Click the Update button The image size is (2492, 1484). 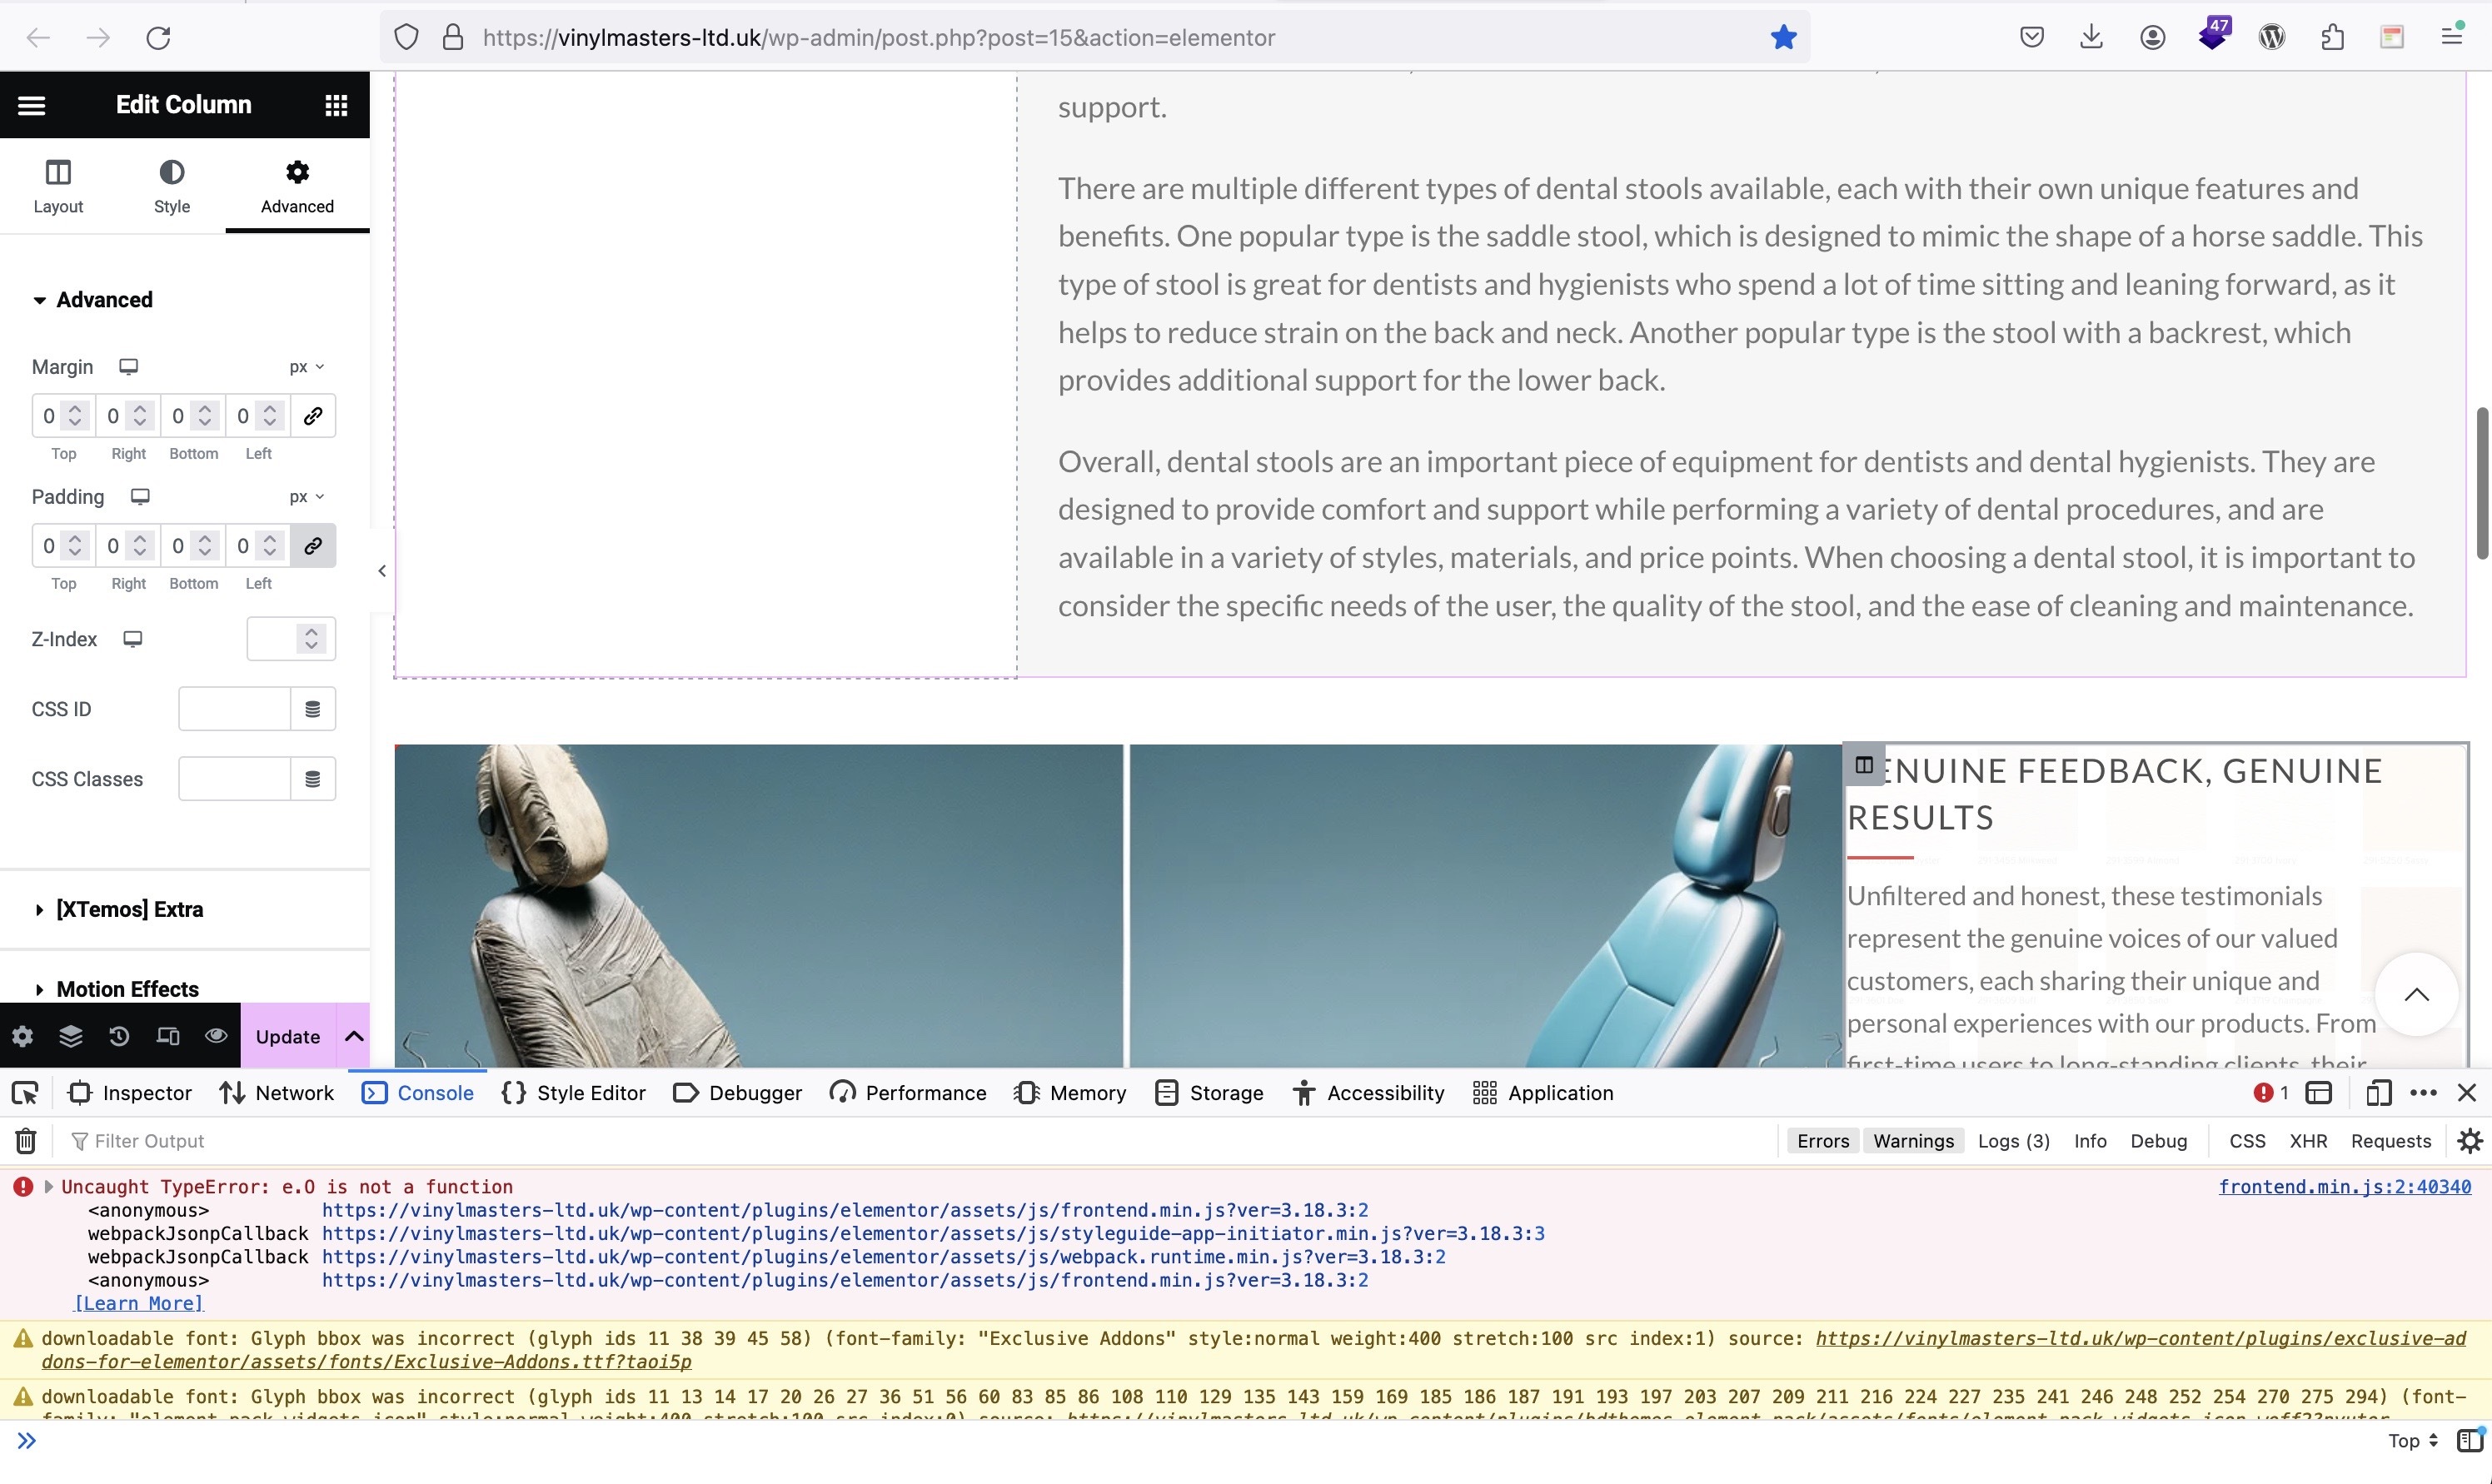[x=287, y=1036]
